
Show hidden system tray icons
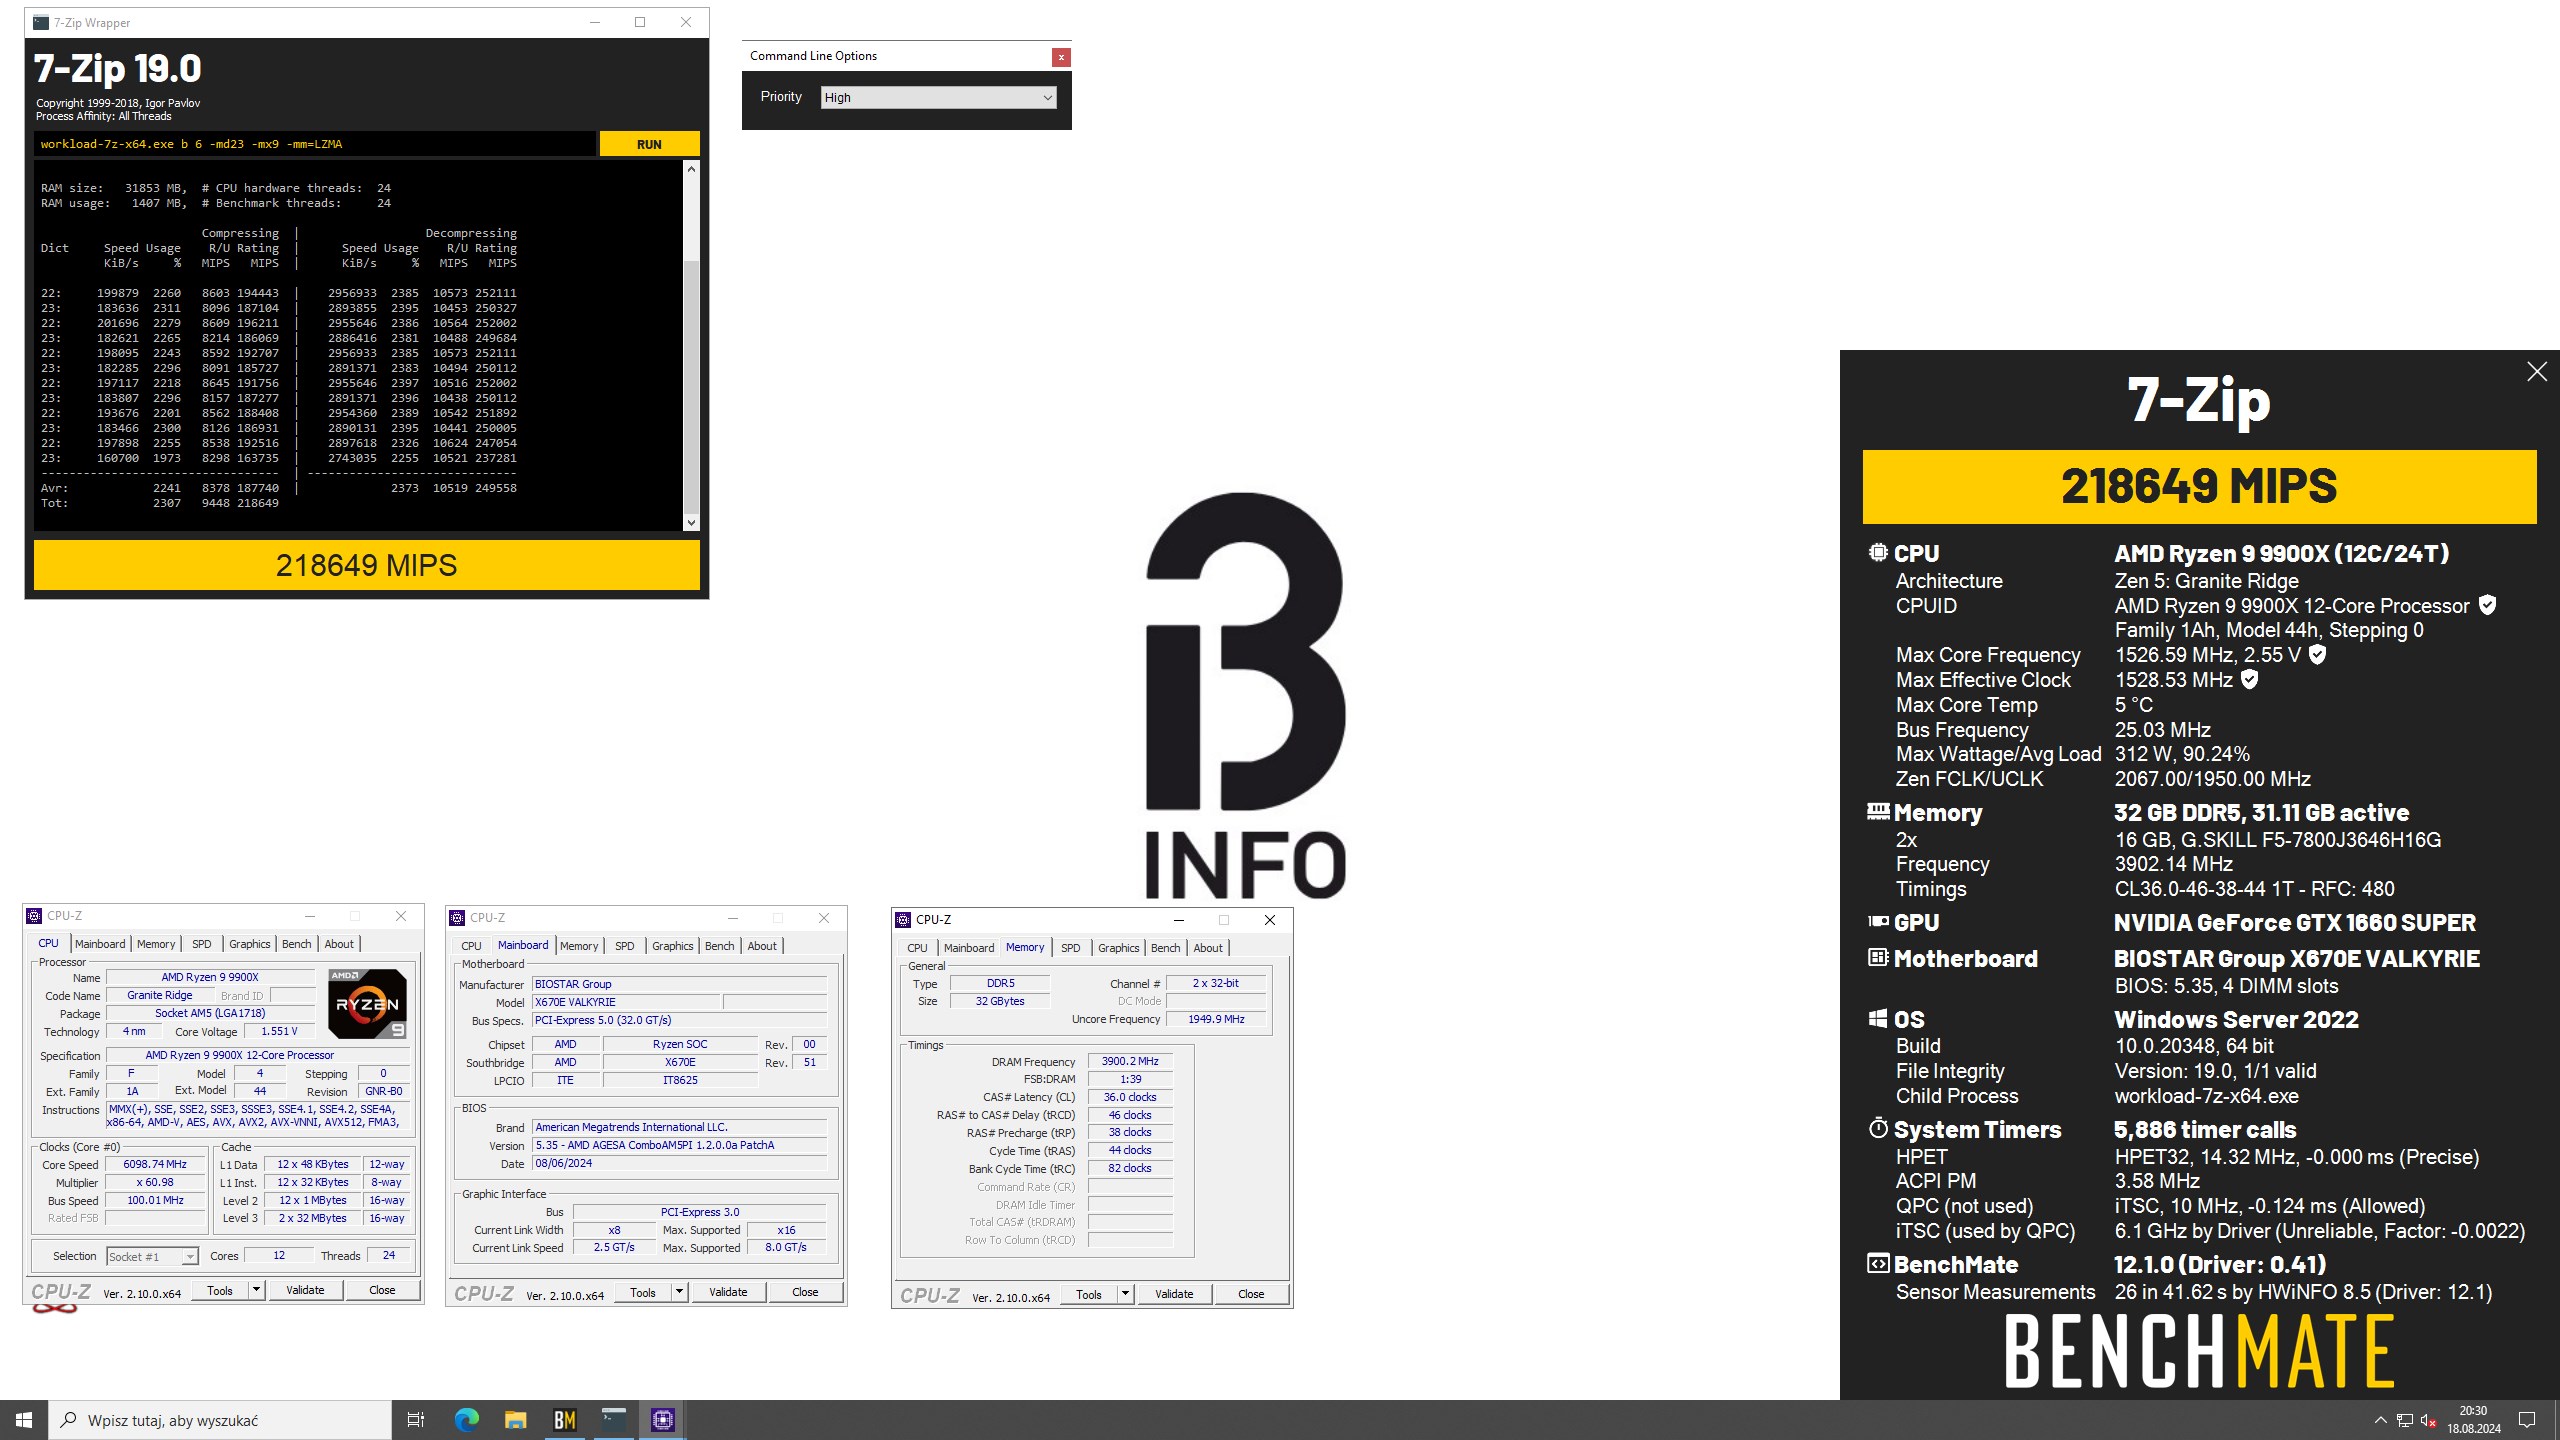(2380, 1420)
